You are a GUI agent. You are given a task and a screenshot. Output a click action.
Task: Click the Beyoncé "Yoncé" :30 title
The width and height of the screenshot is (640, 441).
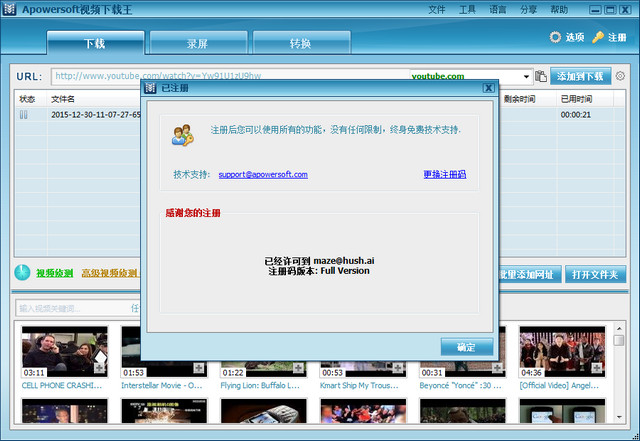tap(460, 385)
